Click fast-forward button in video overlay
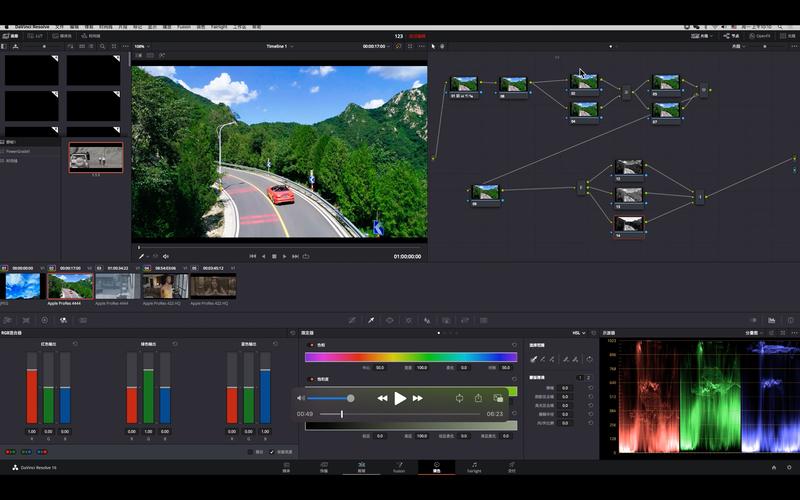 (x=417, y=398)
